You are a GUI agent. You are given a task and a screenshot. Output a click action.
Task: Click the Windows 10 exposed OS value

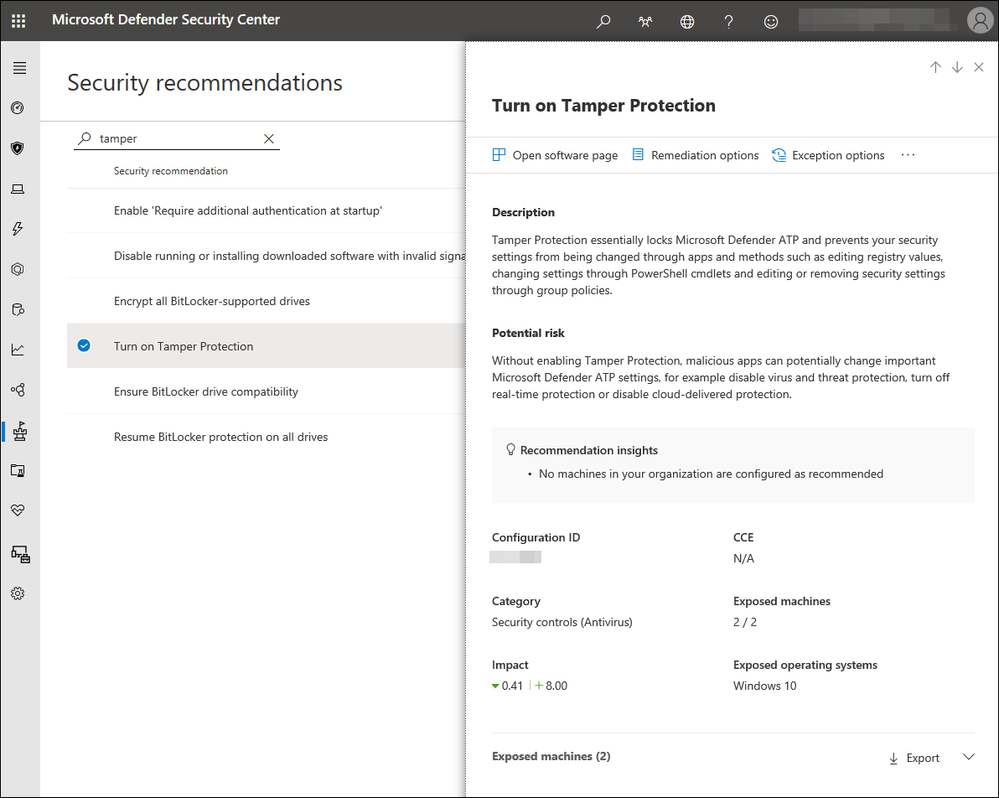(765, 686)
